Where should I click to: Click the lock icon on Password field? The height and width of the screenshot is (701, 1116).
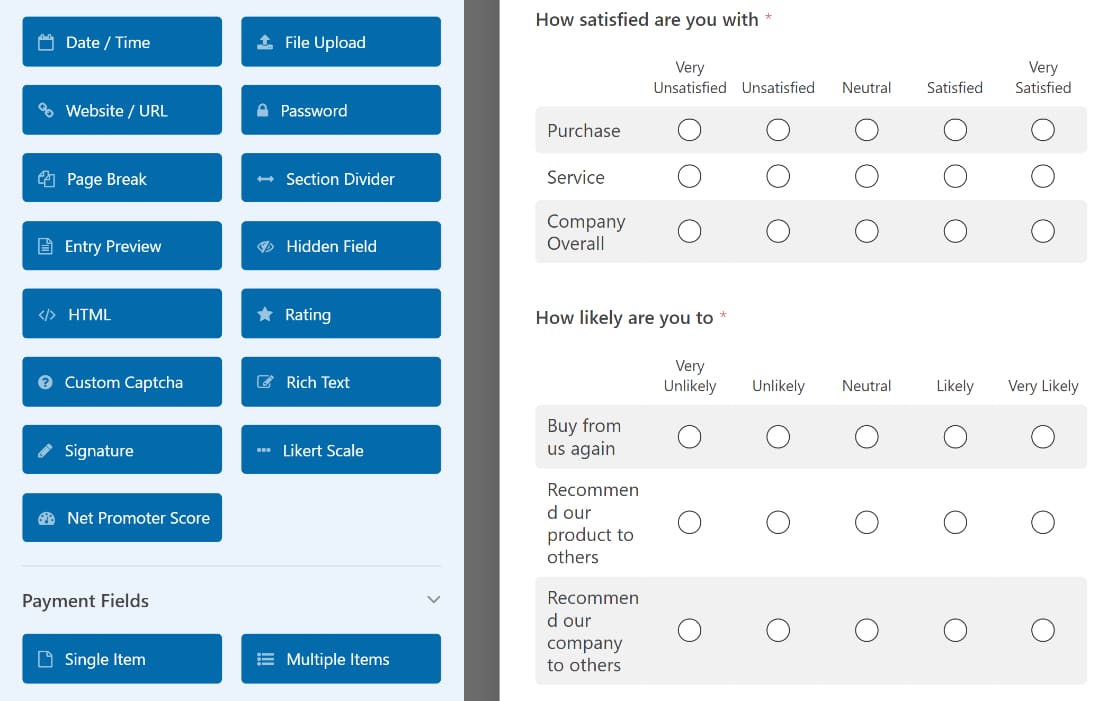pos(263,110)
